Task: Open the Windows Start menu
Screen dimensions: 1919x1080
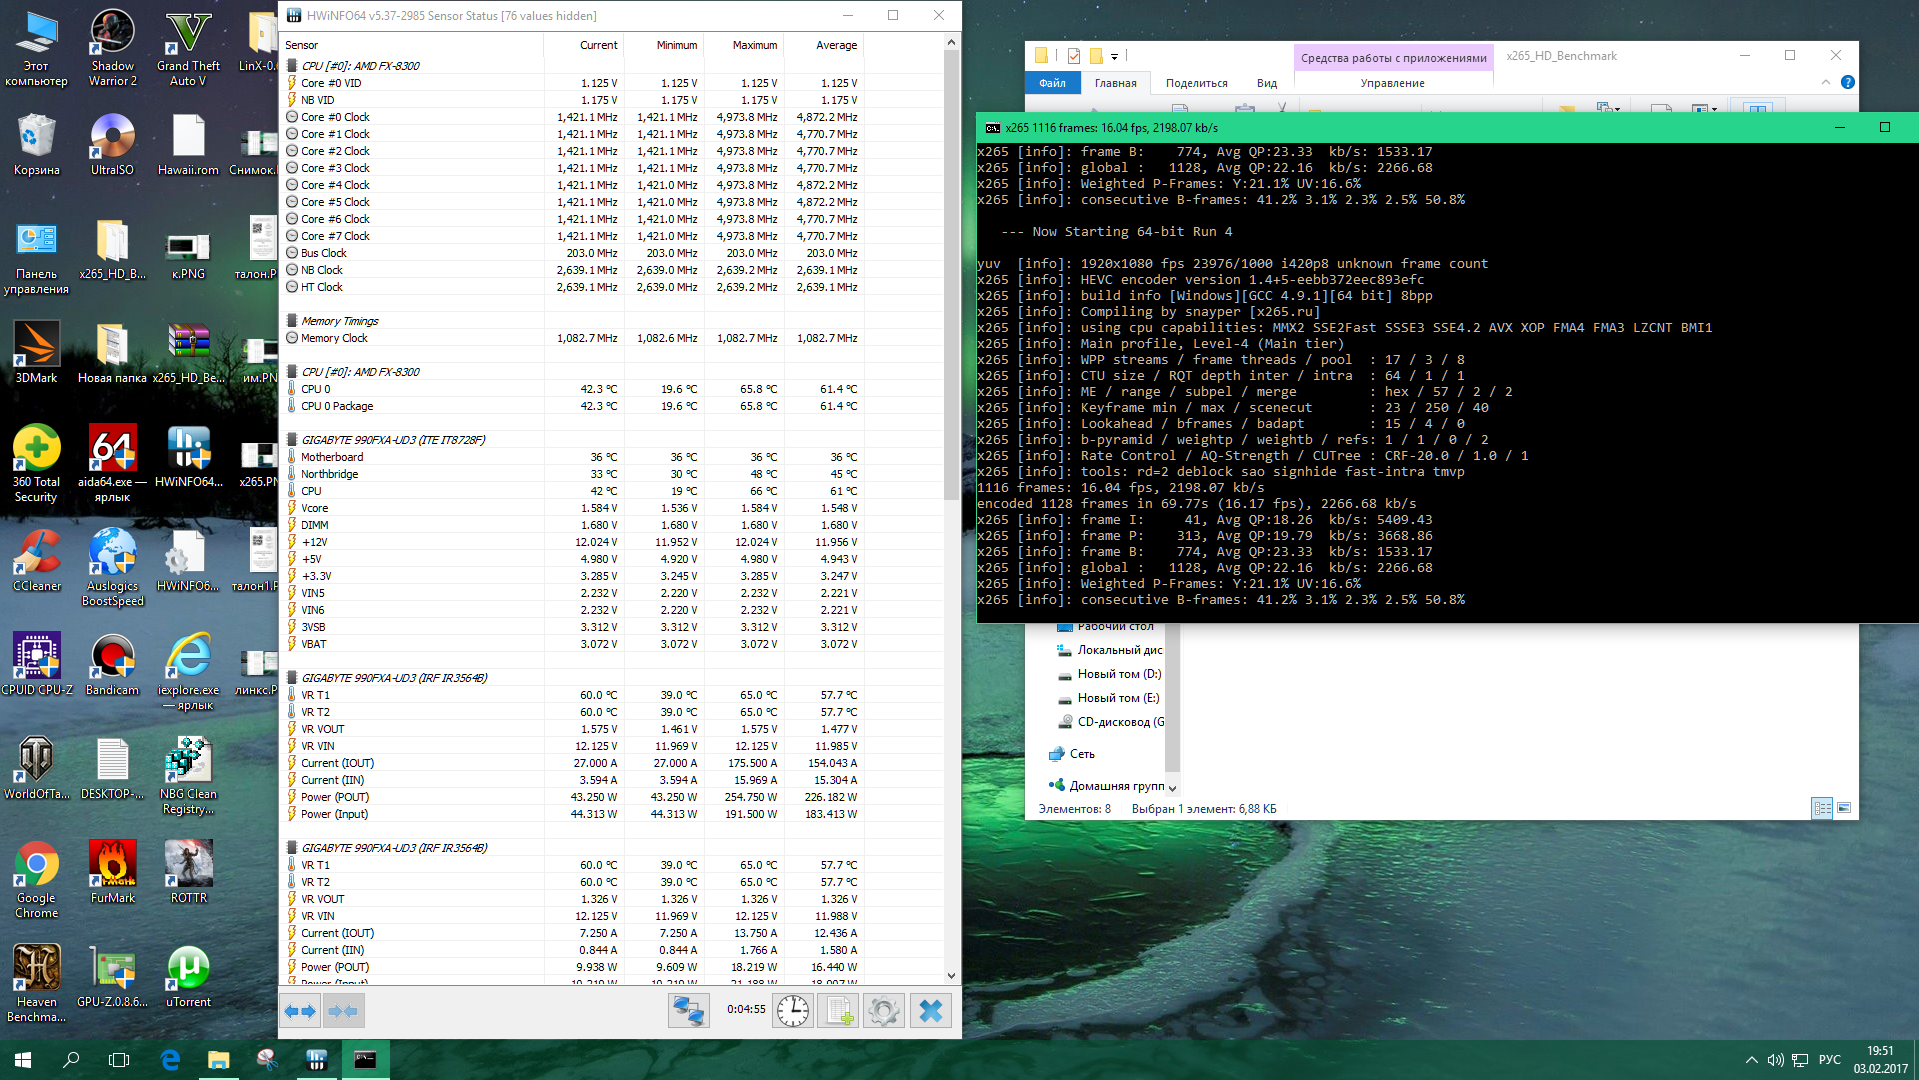Action: pos(23,1060)
